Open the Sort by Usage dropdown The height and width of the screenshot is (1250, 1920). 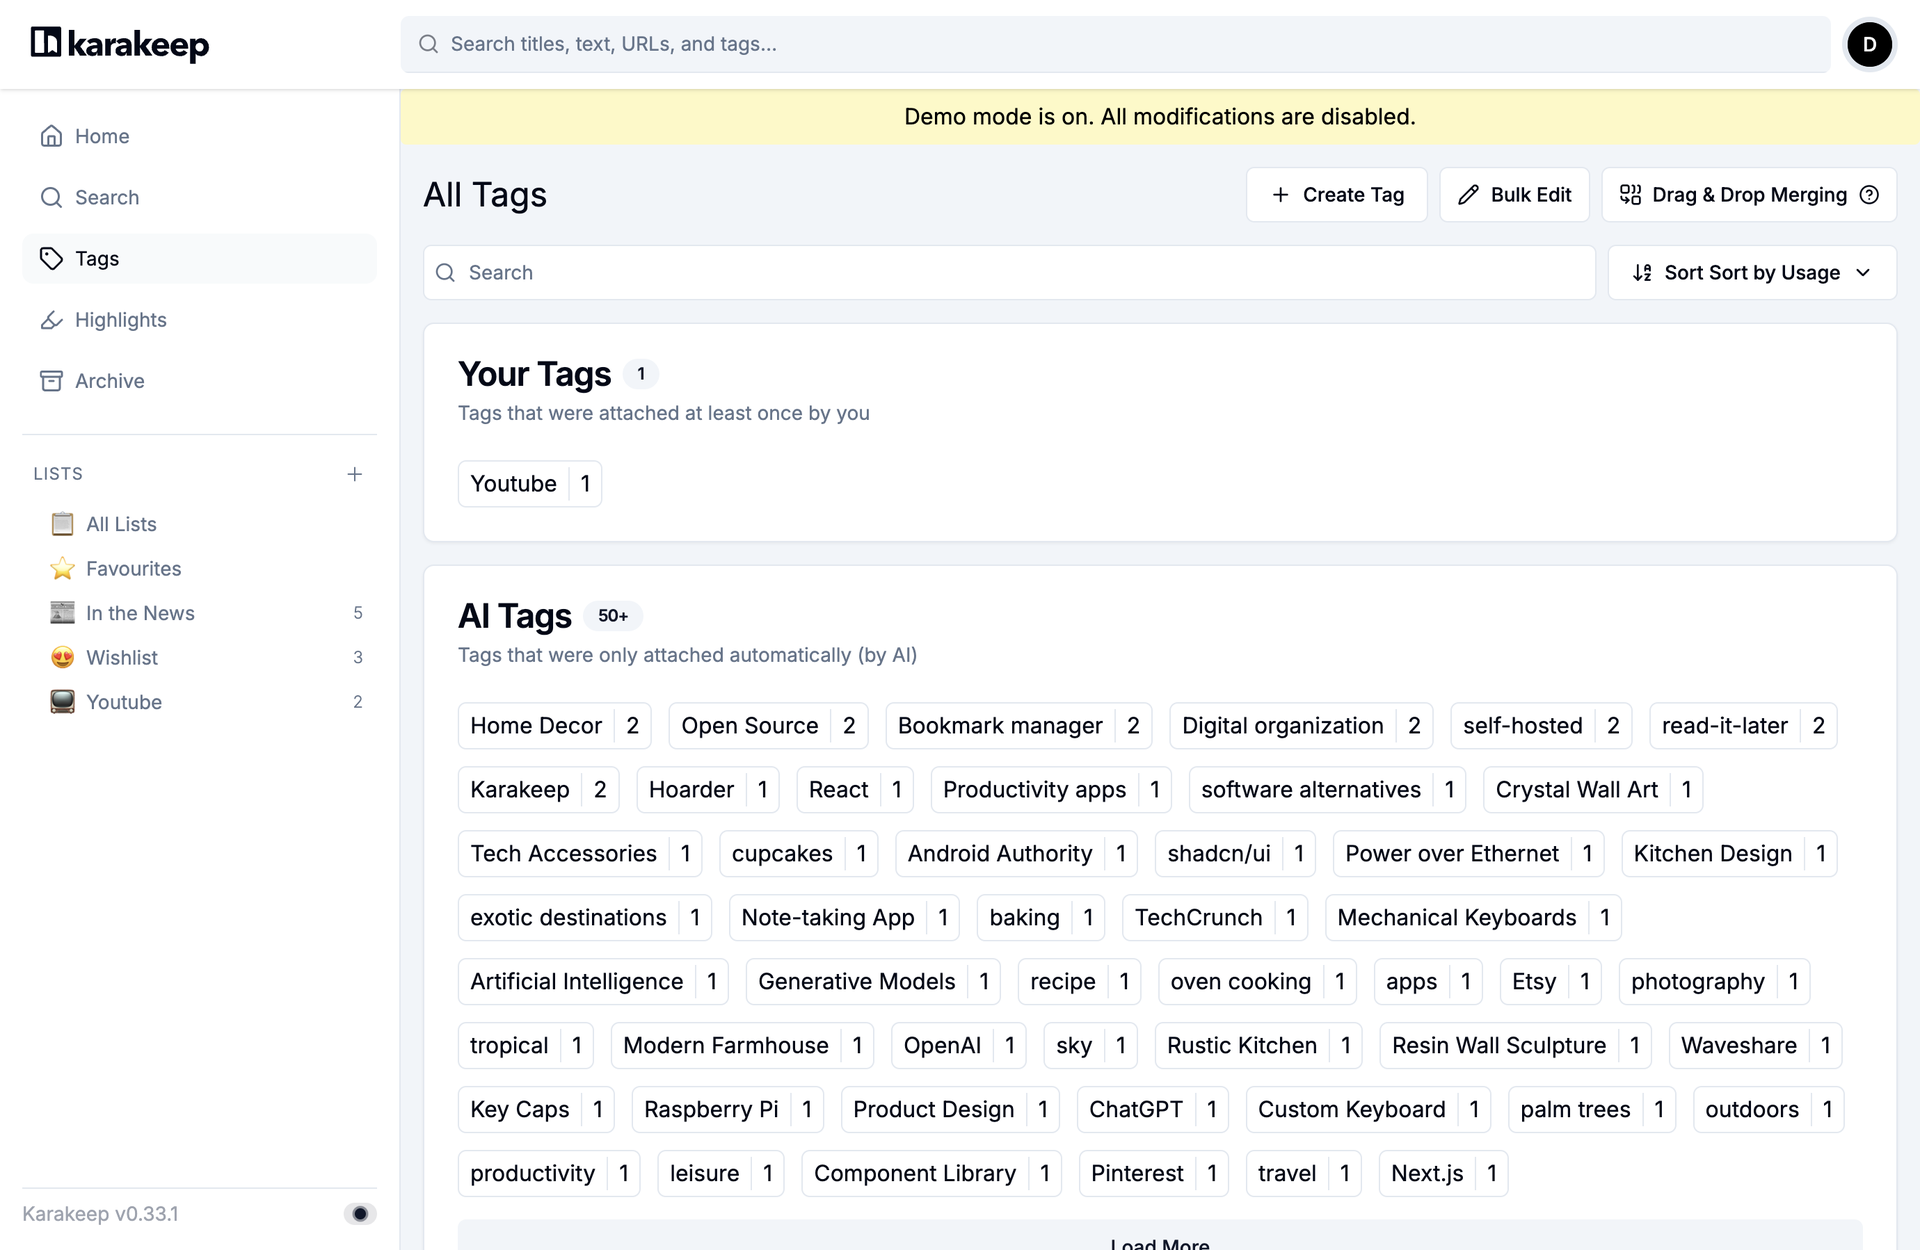click(x=1752, y=273)
